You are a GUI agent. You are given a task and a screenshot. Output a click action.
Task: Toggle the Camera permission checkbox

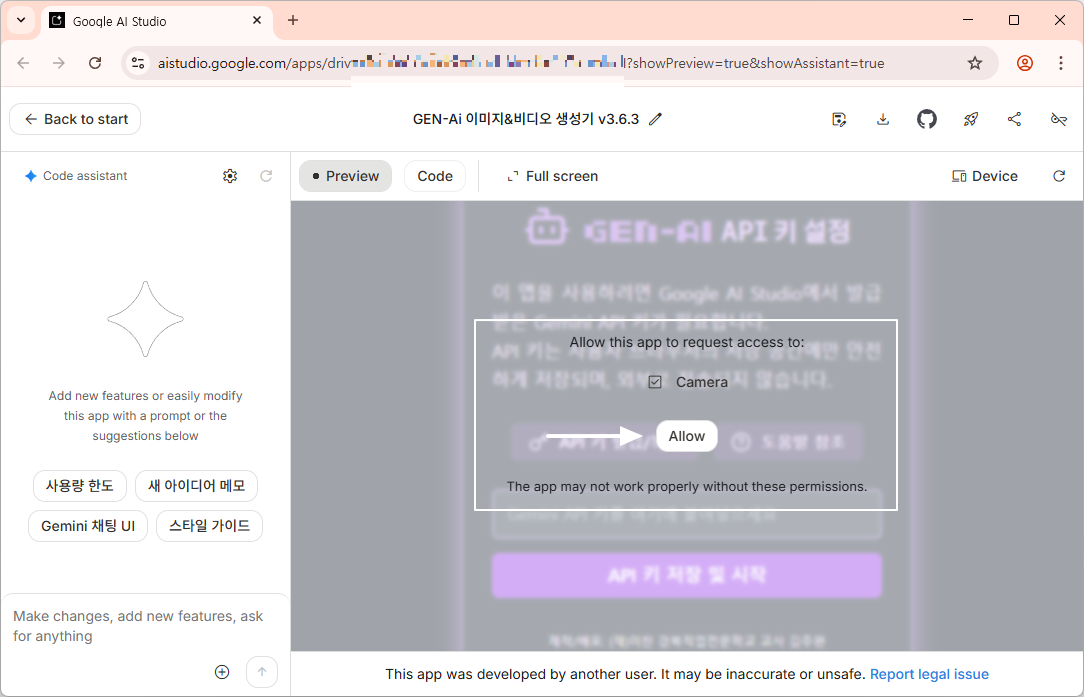[655, 382]
